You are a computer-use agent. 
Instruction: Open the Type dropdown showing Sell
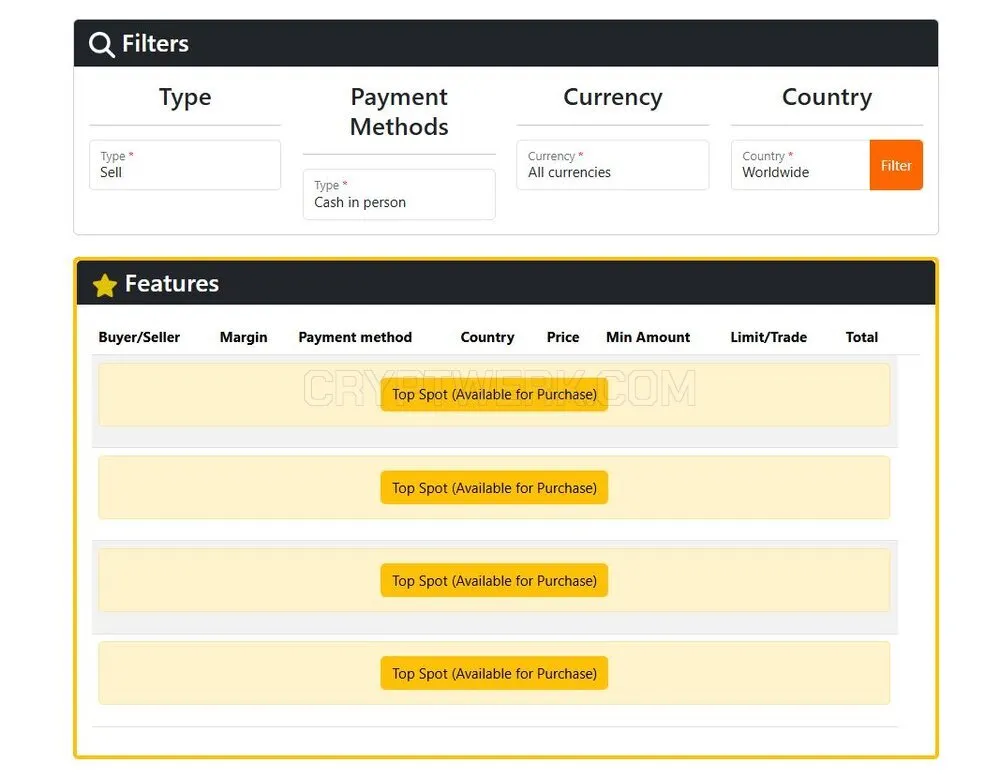point(185,165)
